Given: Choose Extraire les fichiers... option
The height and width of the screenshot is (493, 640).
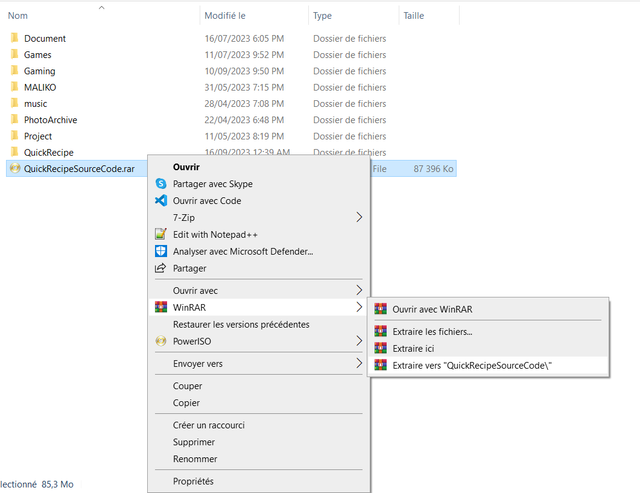Looking at the screenshot, I should pos(432,331).
